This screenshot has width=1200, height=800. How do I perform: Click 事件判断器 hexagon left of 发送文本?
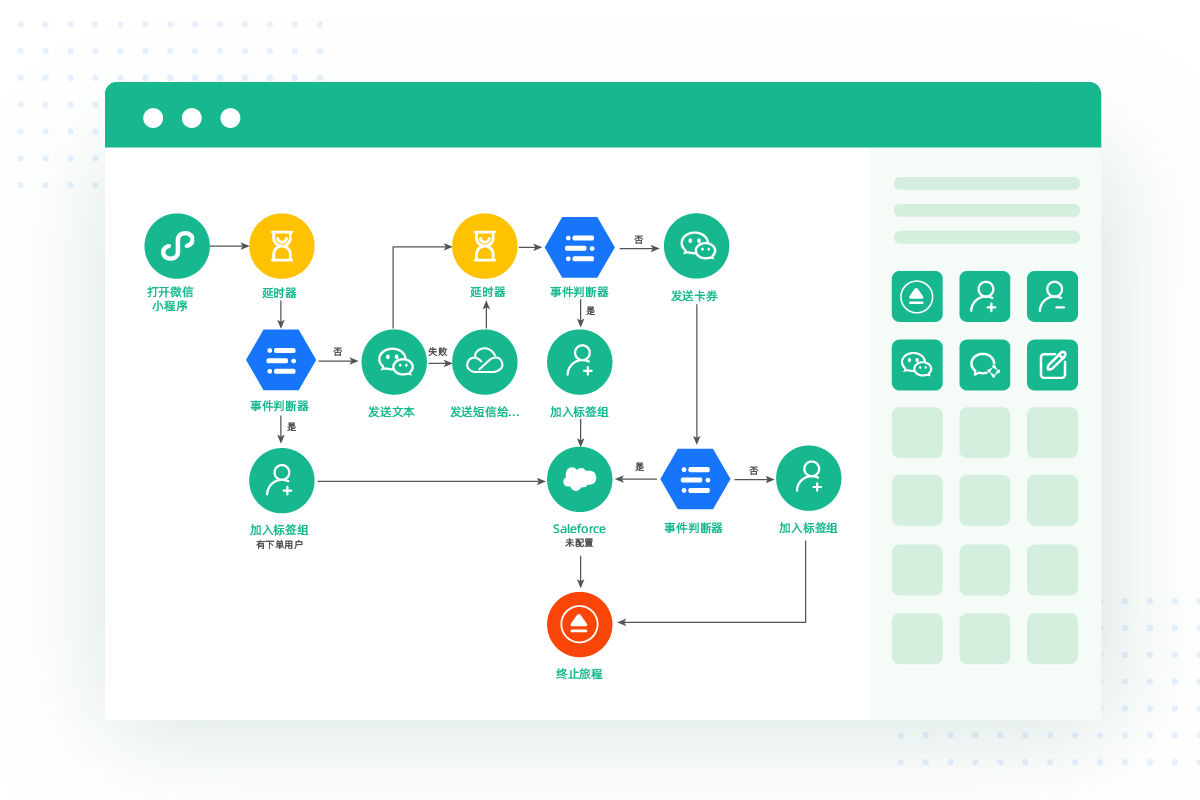click(x=281, y=360)
